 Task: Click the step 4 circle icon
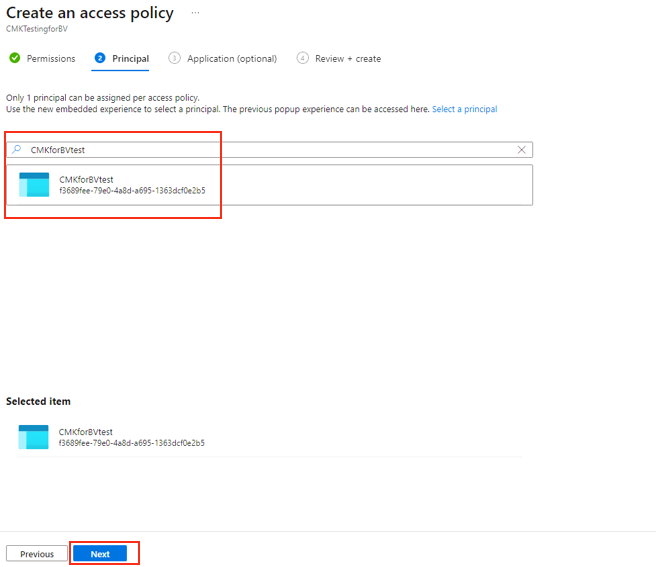tap(302, 58)
